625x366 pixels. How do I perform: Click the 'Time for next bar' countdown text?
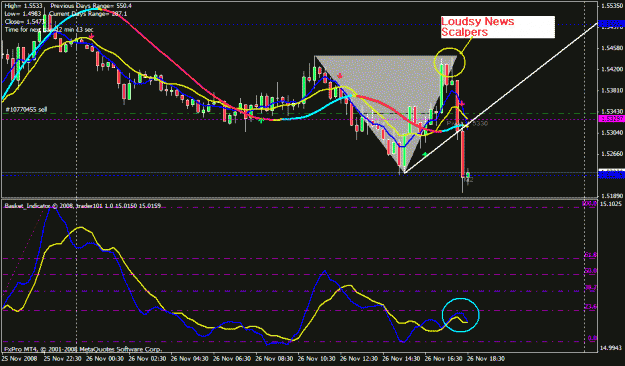pyautogui.click(x=49, y=30)
